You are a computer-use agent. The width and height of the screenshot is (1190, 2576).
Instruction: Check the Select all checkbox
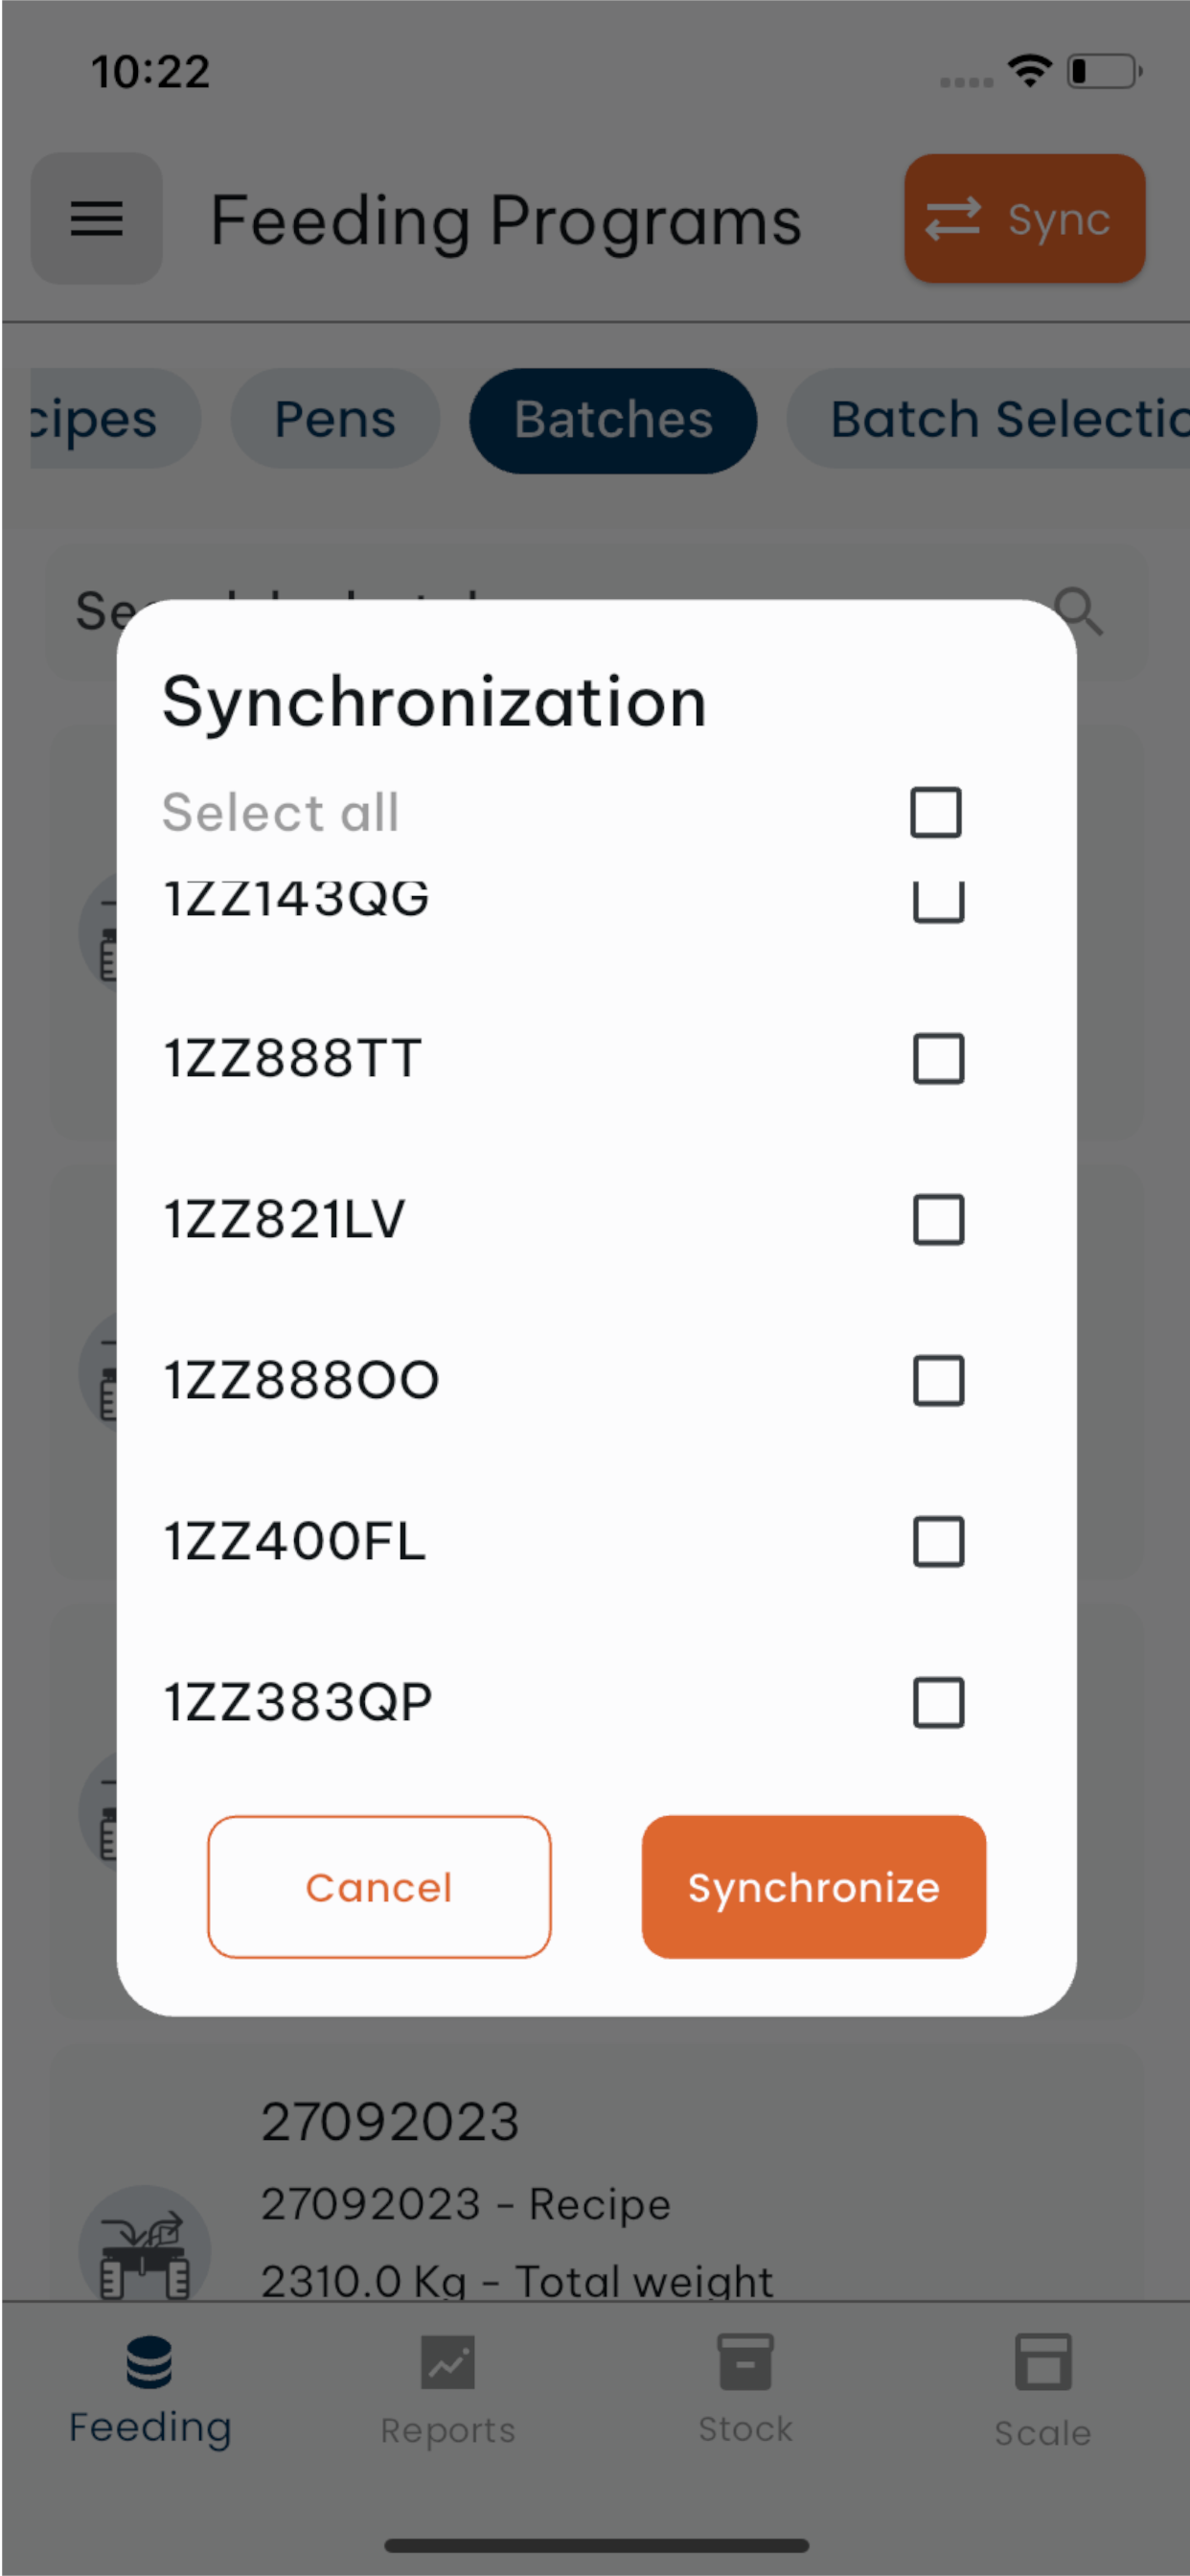click(936, 812)
